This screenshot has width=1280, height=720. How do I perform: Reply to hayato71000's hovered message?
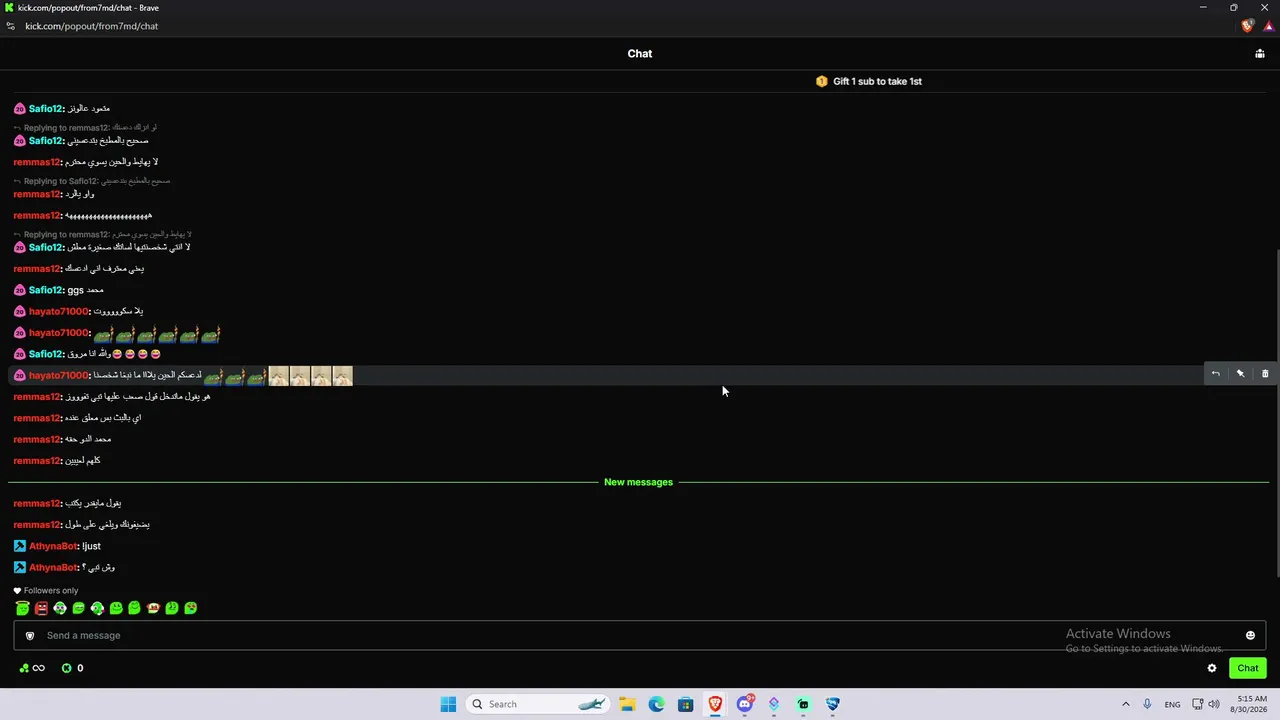[x=1215, y=374]
